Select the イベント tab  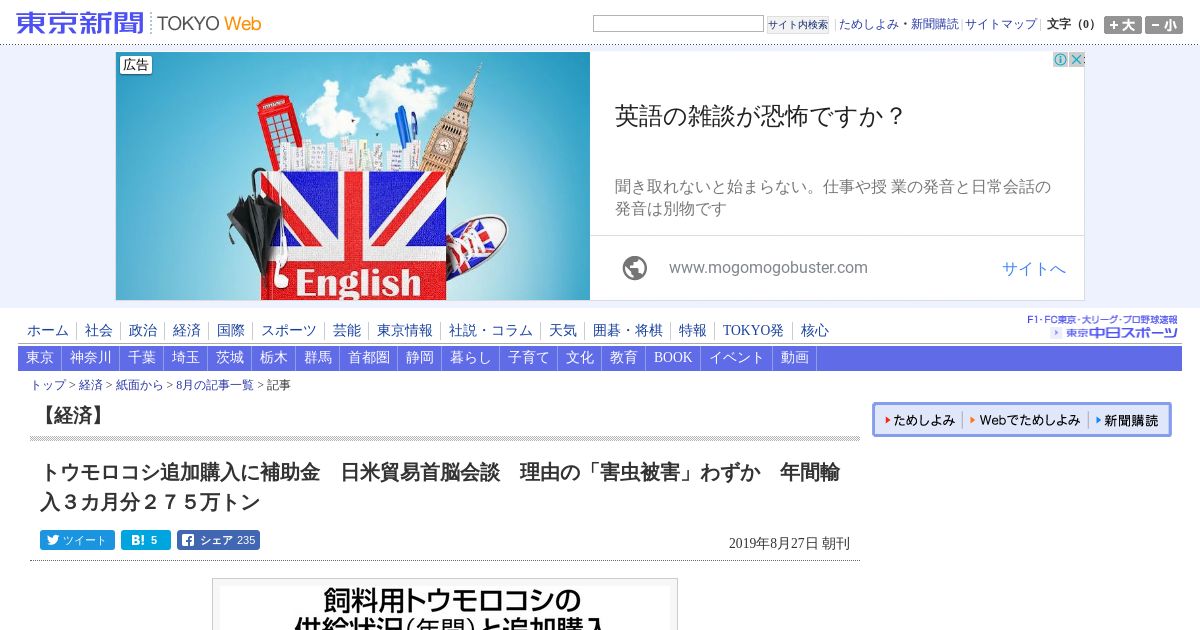tap(737, 358)
